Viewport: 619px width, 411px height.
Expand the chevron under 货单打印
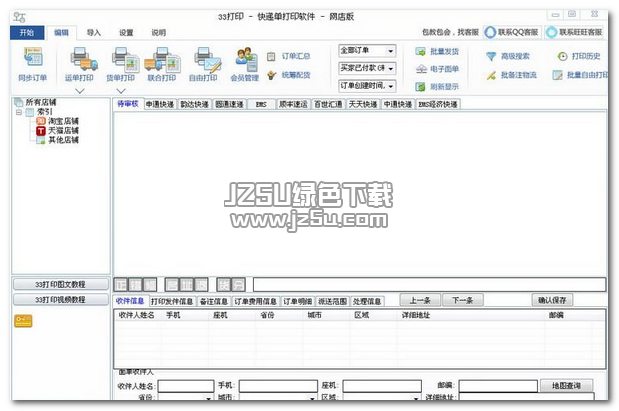click(x=121, y=91)
